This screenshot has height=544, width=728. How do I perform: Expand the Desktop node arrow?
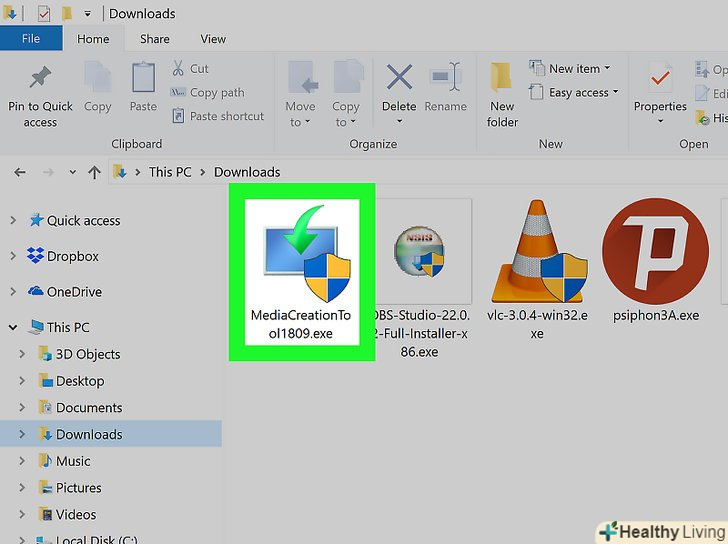[x=22, y=381]
